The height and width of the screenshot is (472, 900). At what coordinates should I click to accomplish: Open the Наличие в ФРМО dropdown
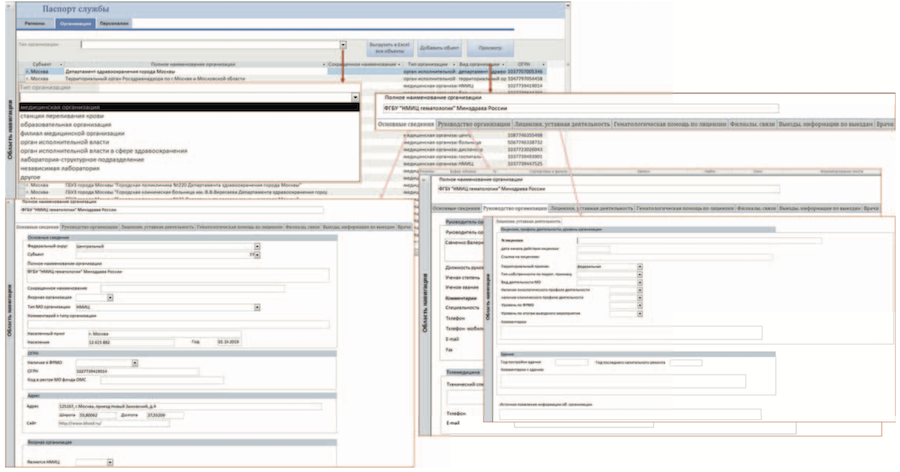[135, 363]
